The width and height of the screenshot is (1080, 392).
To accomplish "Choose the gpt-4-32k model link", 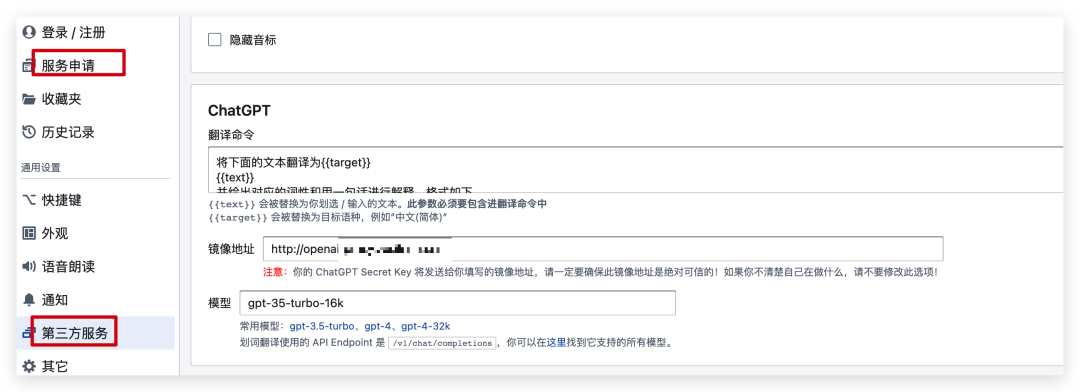I will 426,326.
